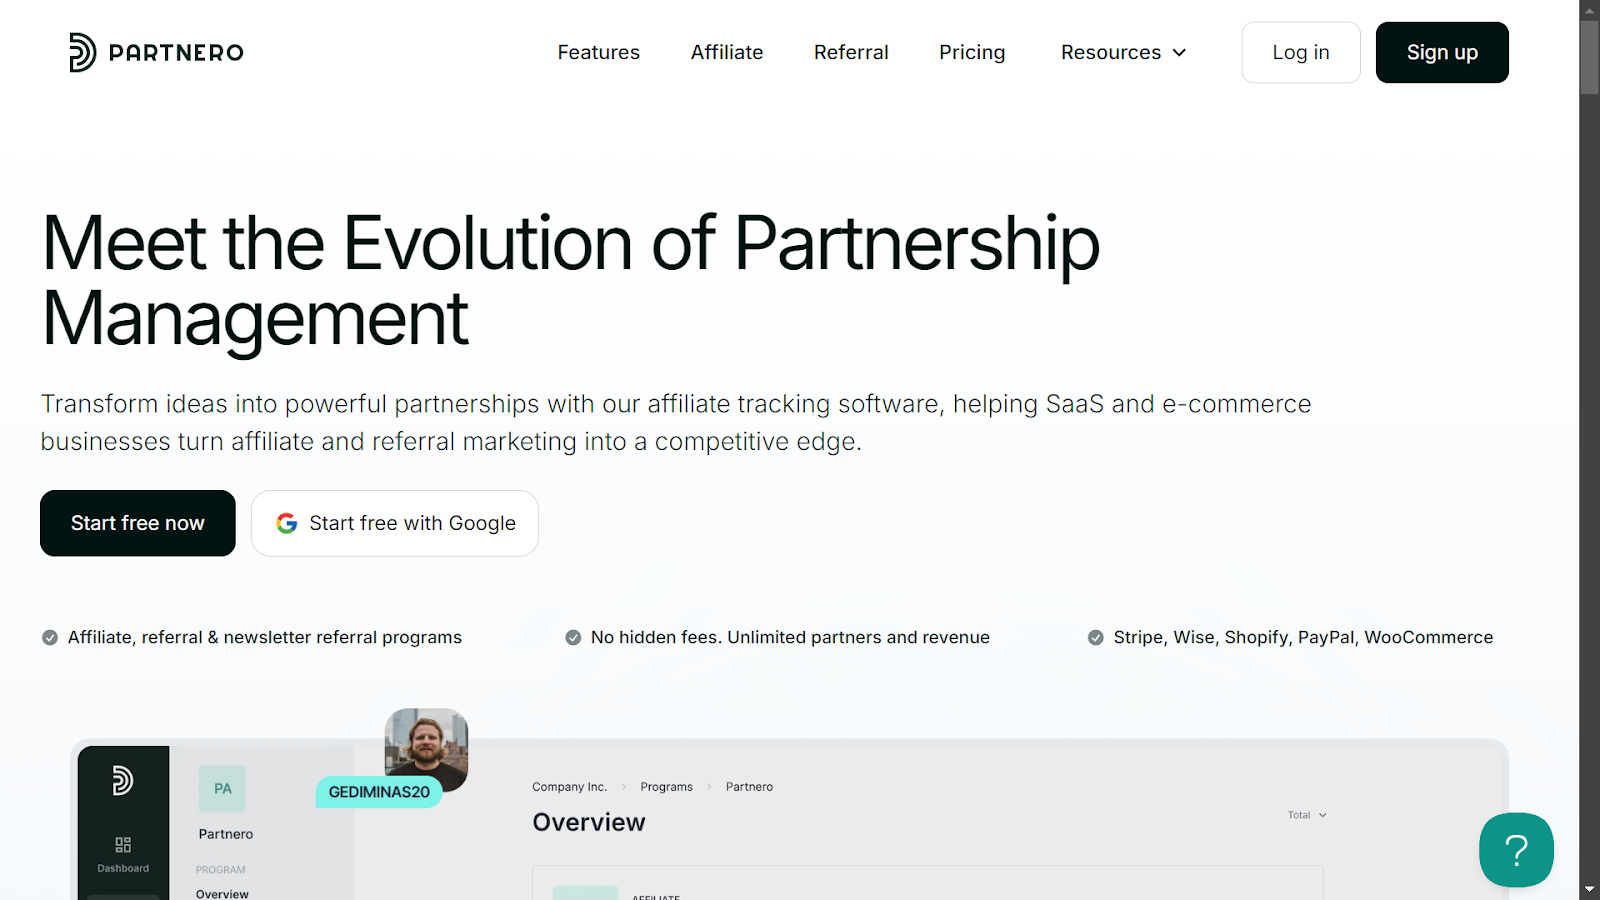Open the help chat bubble with question mark
This screenshot has height=900, width=1600.
[x=1515, y=850]
